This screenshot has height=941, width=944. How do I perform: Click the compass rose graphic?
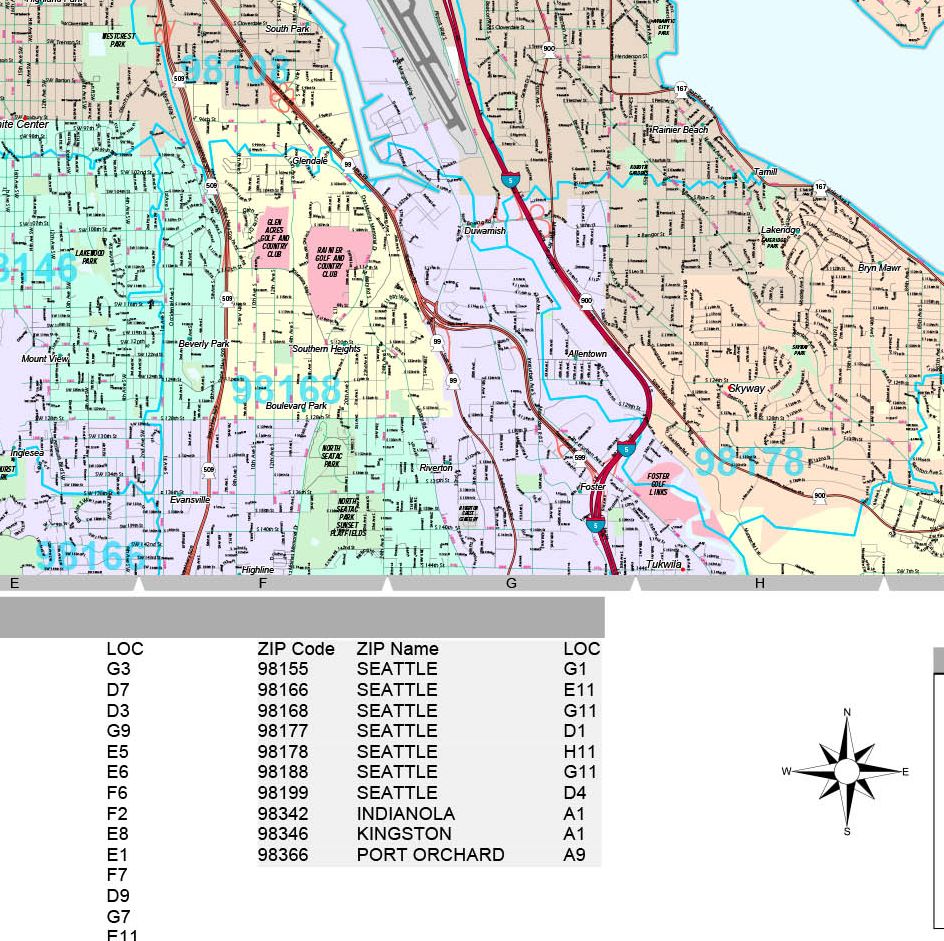point(847,772)
